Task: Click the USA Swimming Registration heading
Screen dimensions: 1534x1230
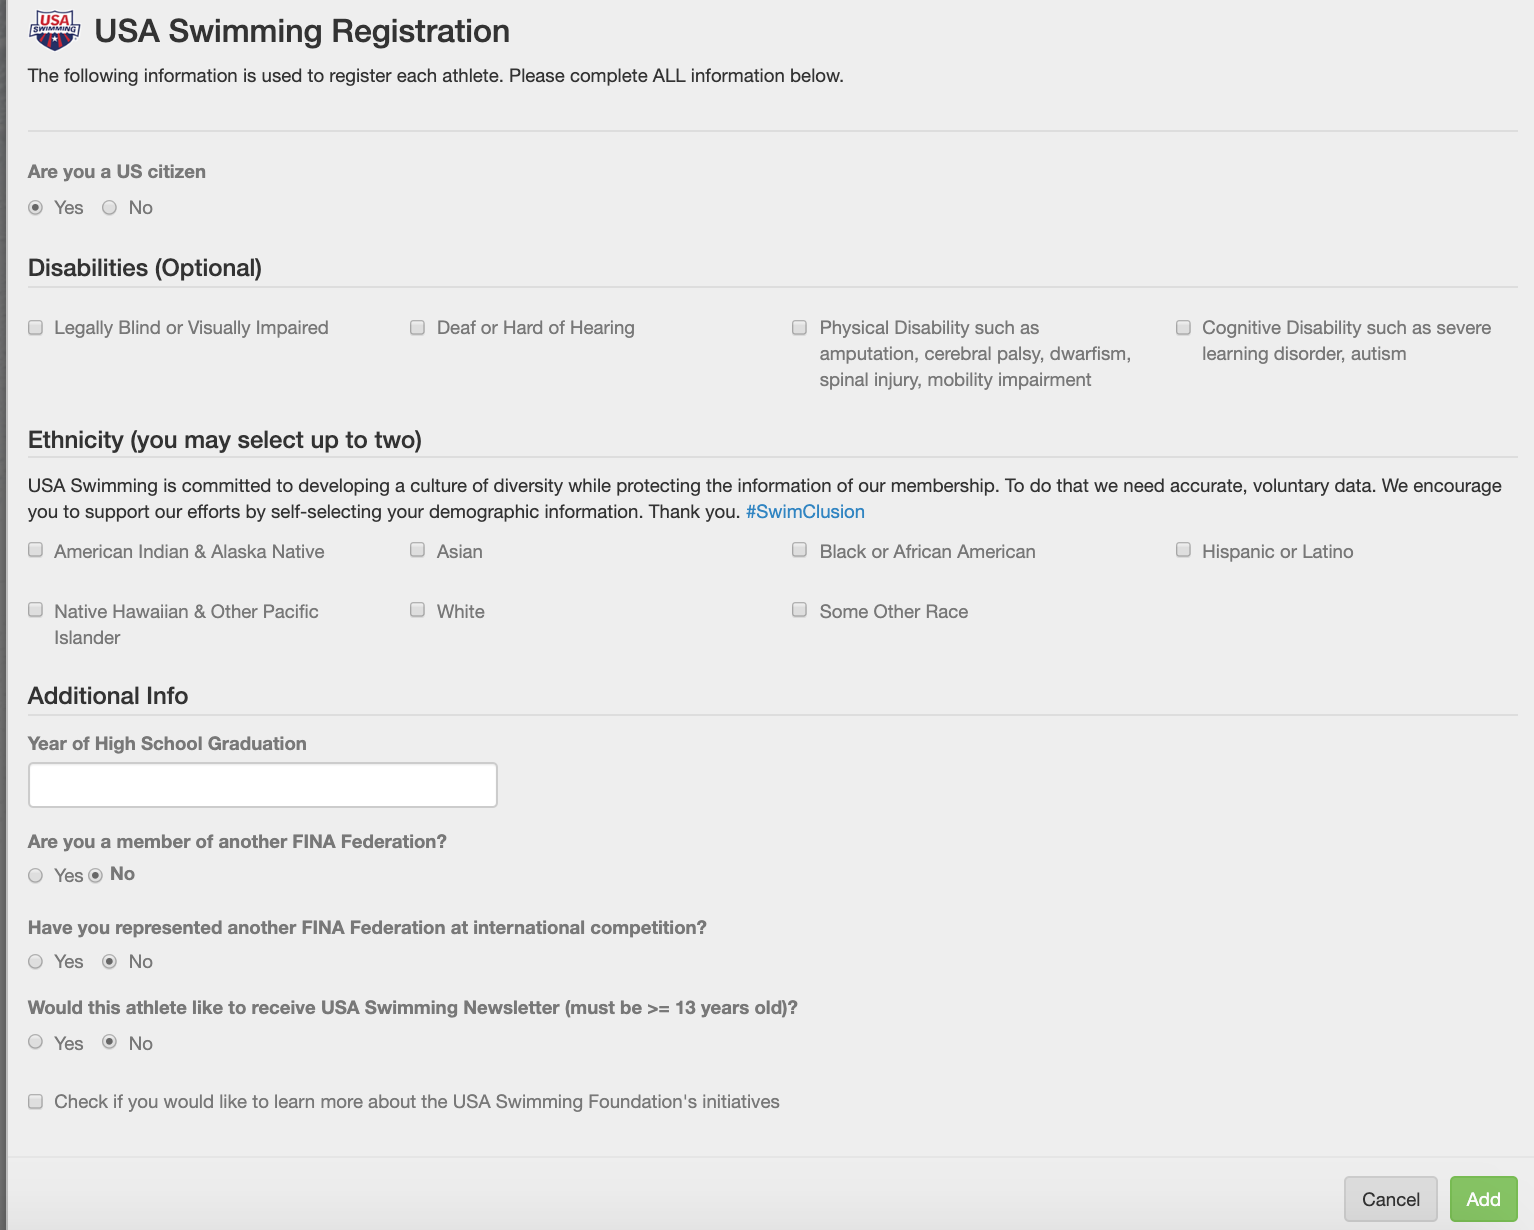Action: [x=302, y=31]
